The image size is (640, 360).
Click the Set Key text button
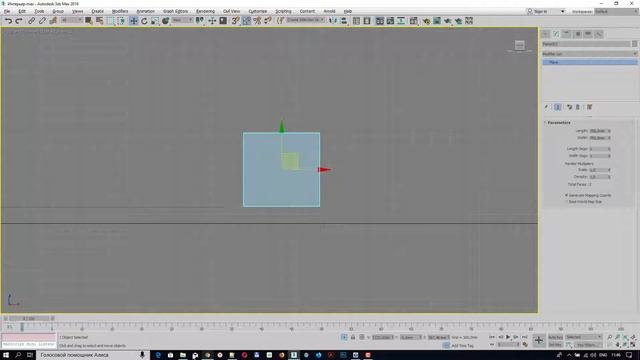coord(555,345)
